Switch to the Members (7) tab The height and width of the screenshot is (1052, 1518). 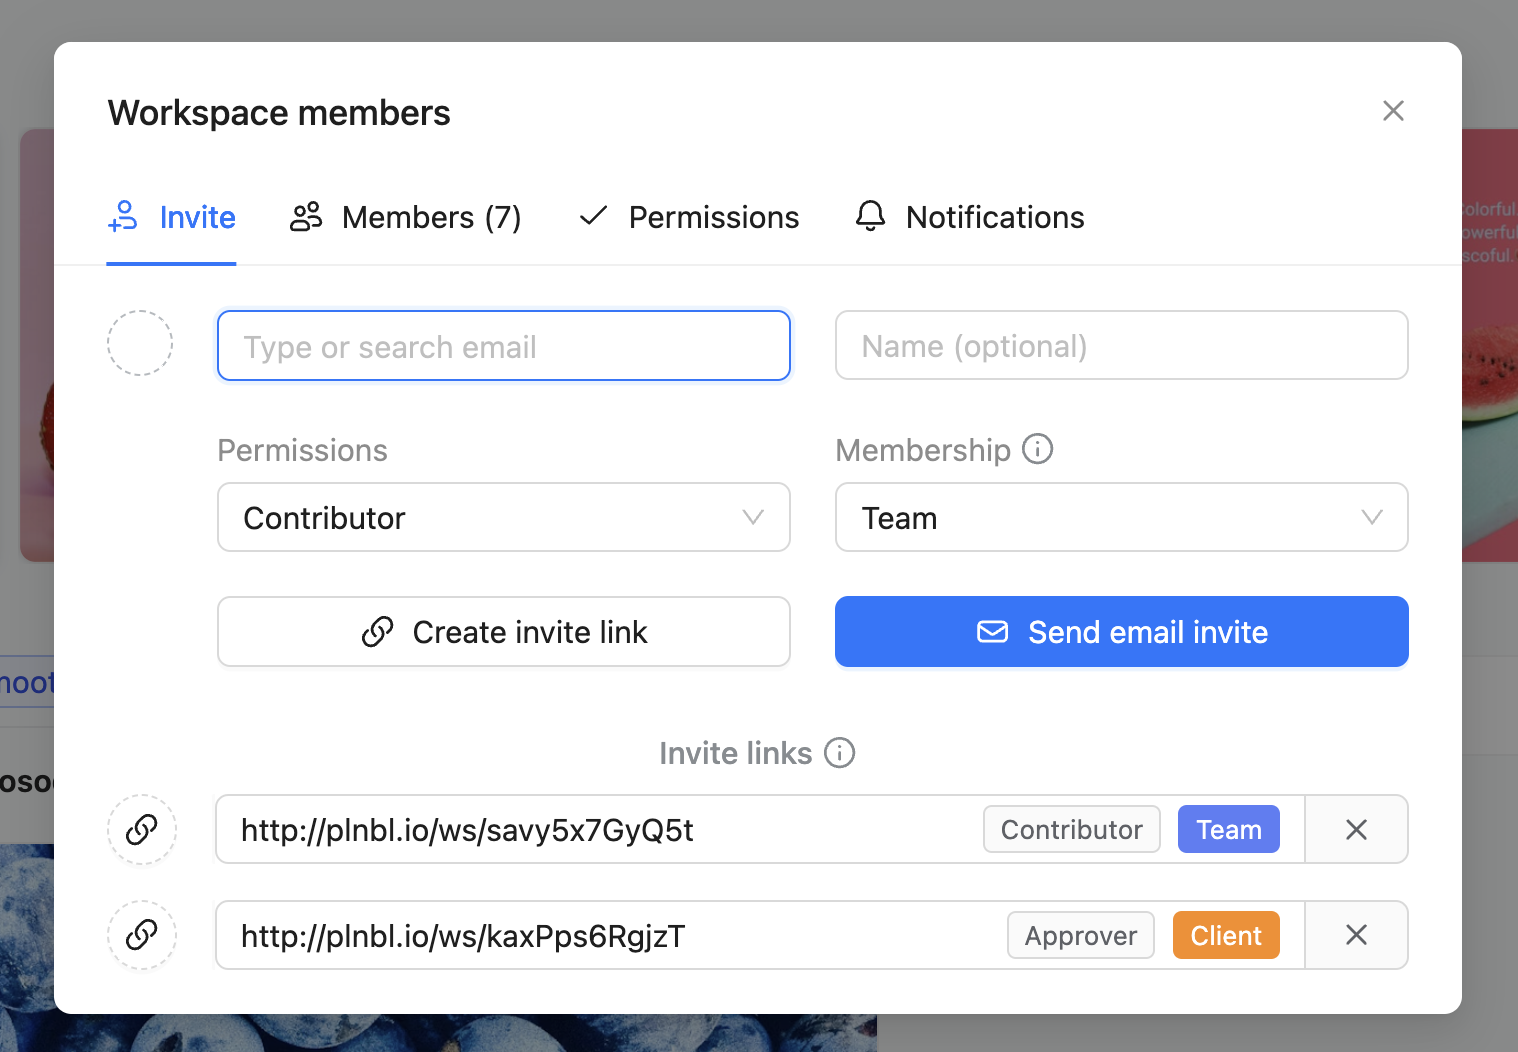[406, 217]
